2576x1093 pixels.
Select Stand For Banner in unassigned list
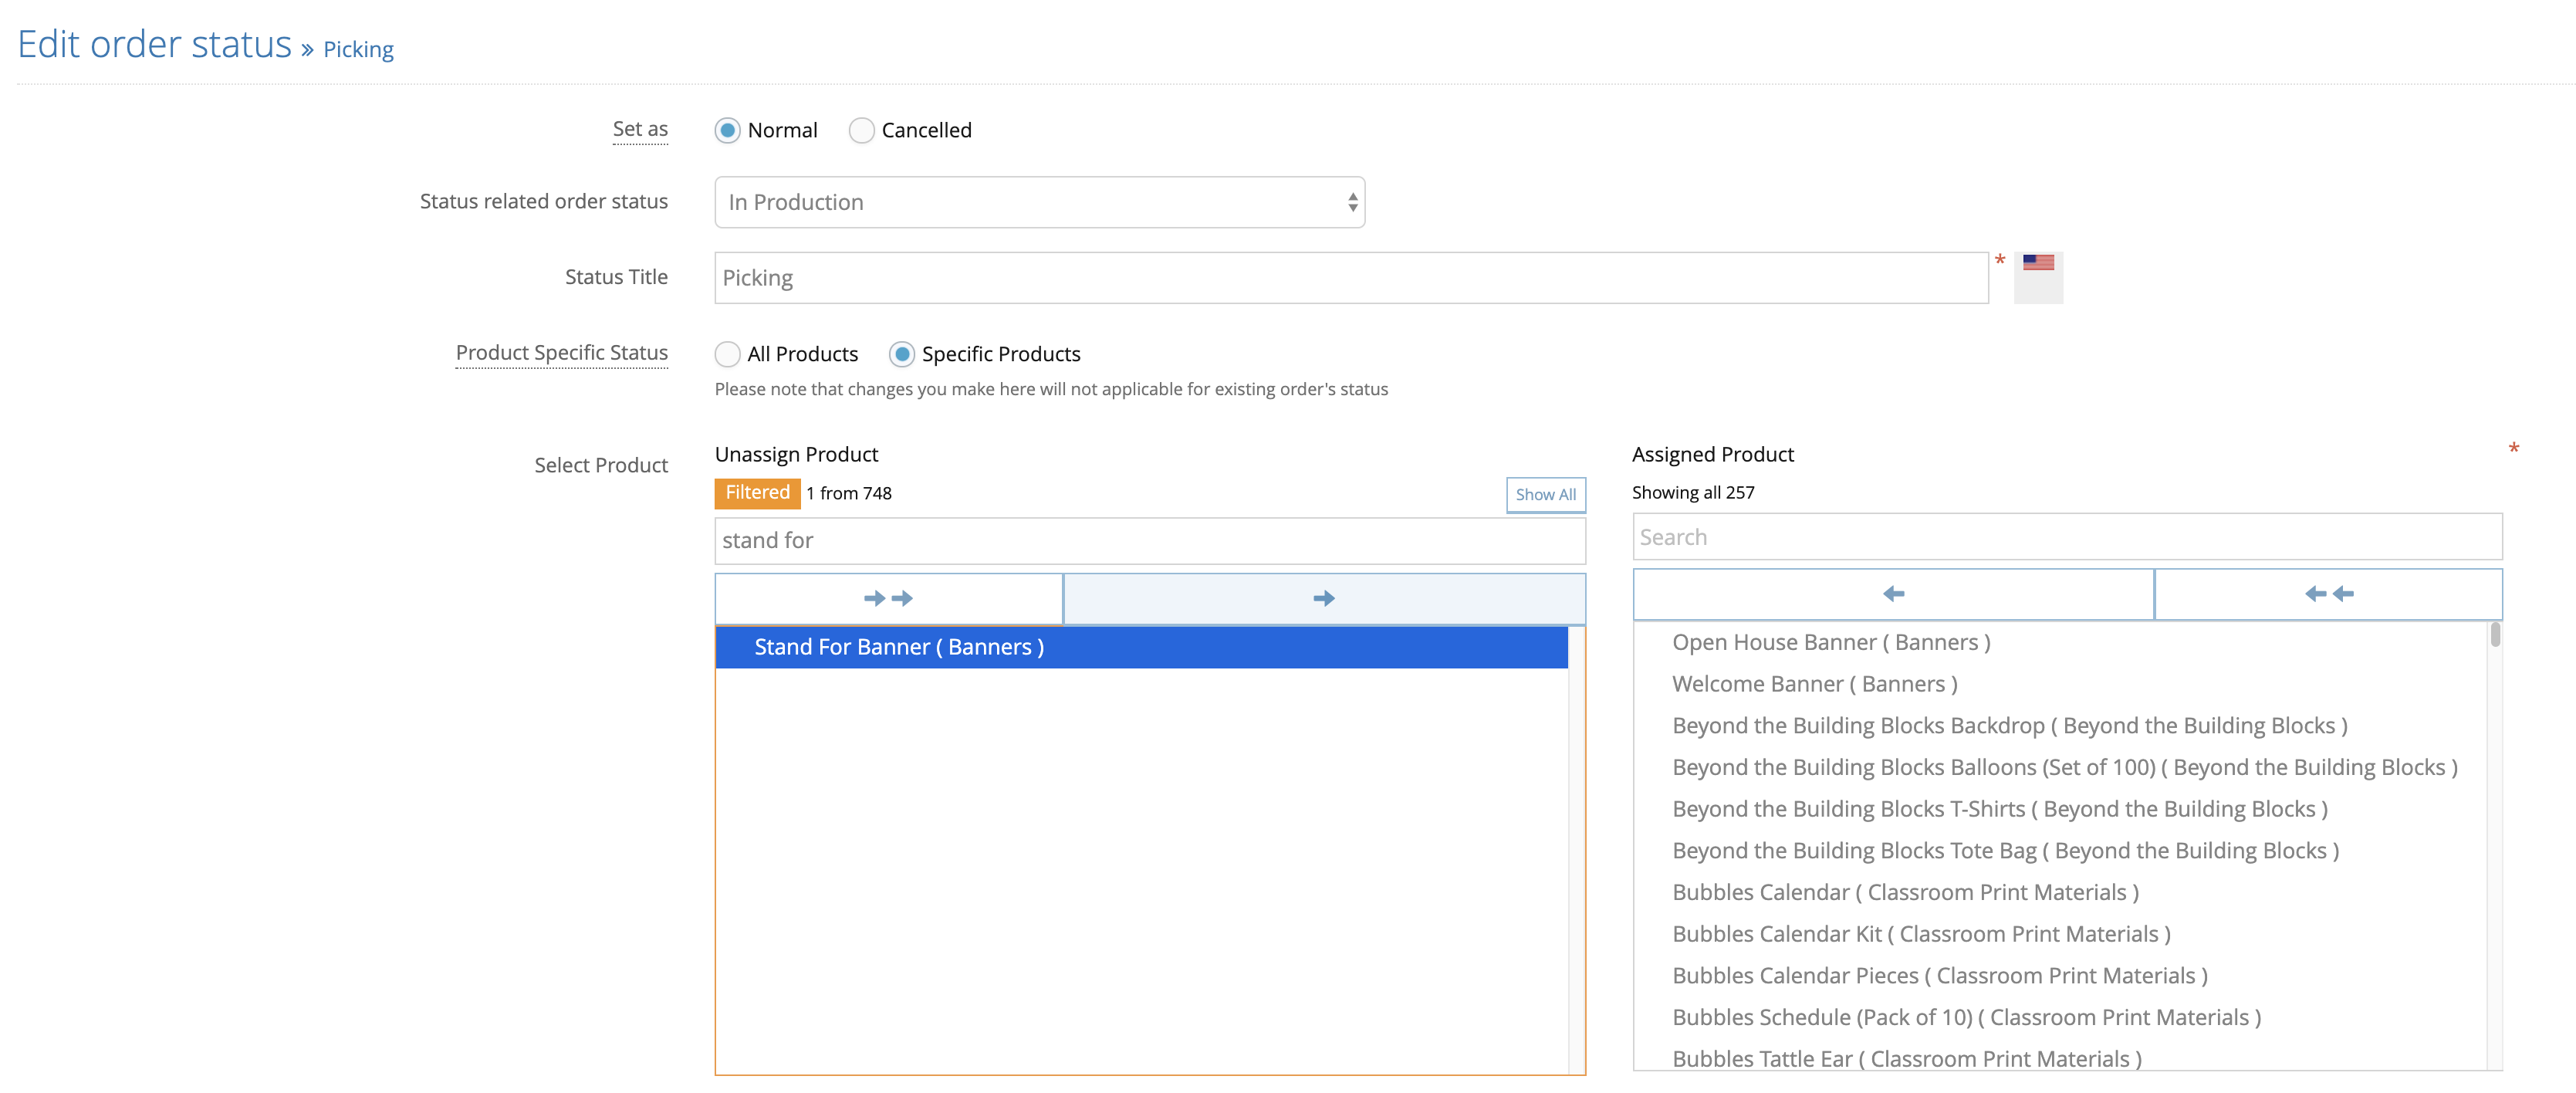[x=898, y=647]
